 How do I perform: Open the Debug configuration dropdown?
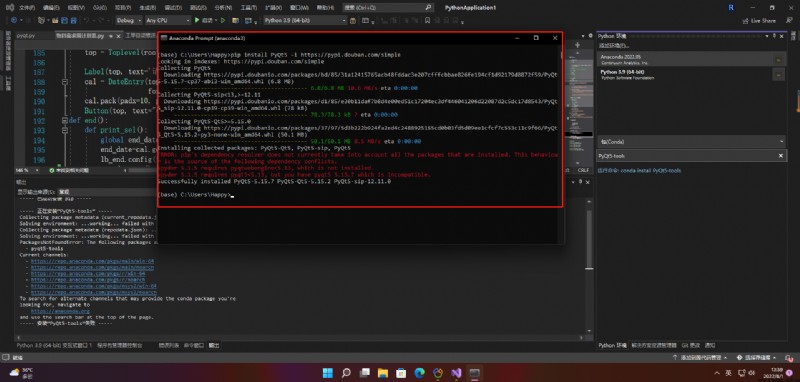(x=129, y=20)
